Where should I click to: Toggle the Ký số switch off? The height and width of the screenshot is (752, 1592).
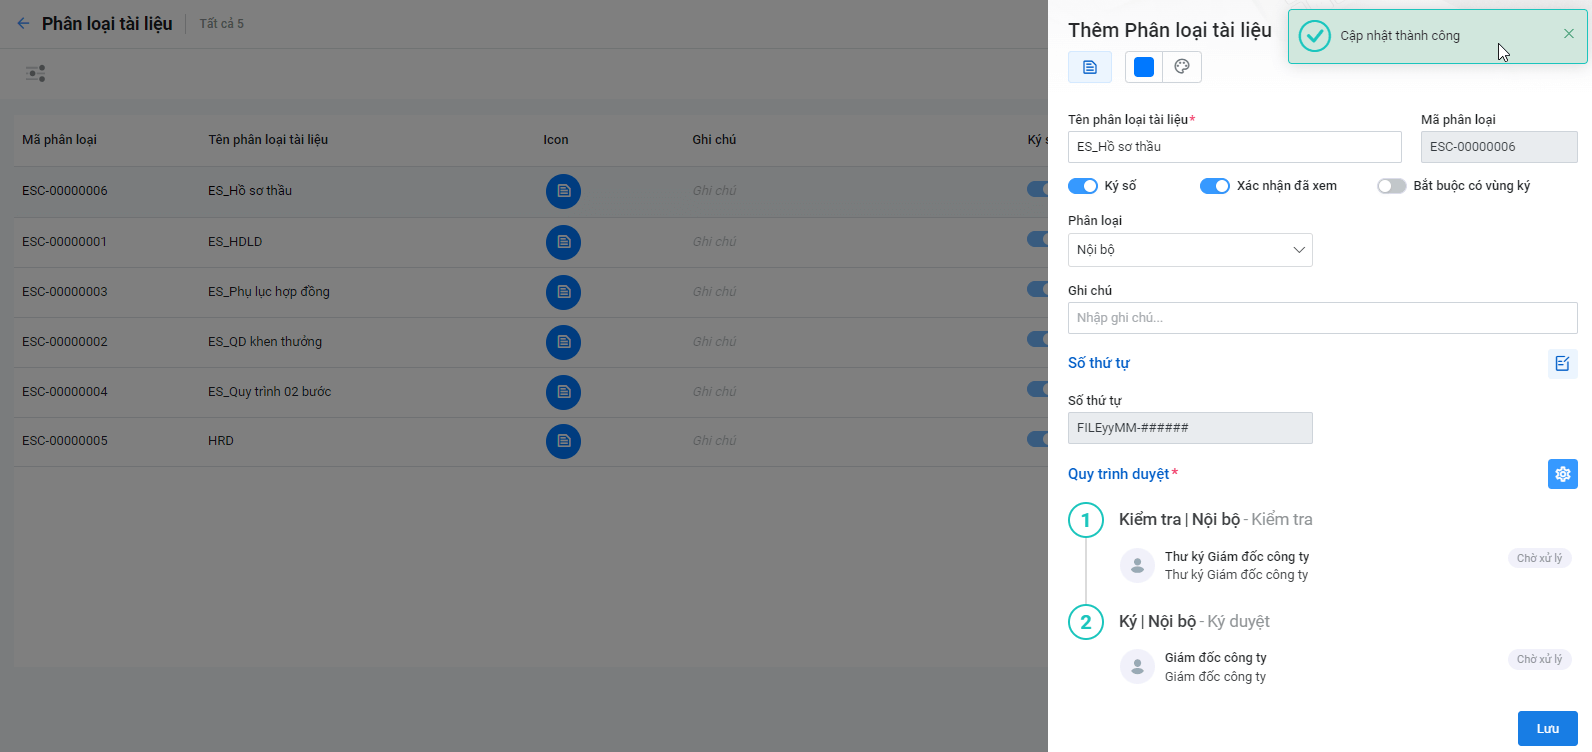point(1083,186)
